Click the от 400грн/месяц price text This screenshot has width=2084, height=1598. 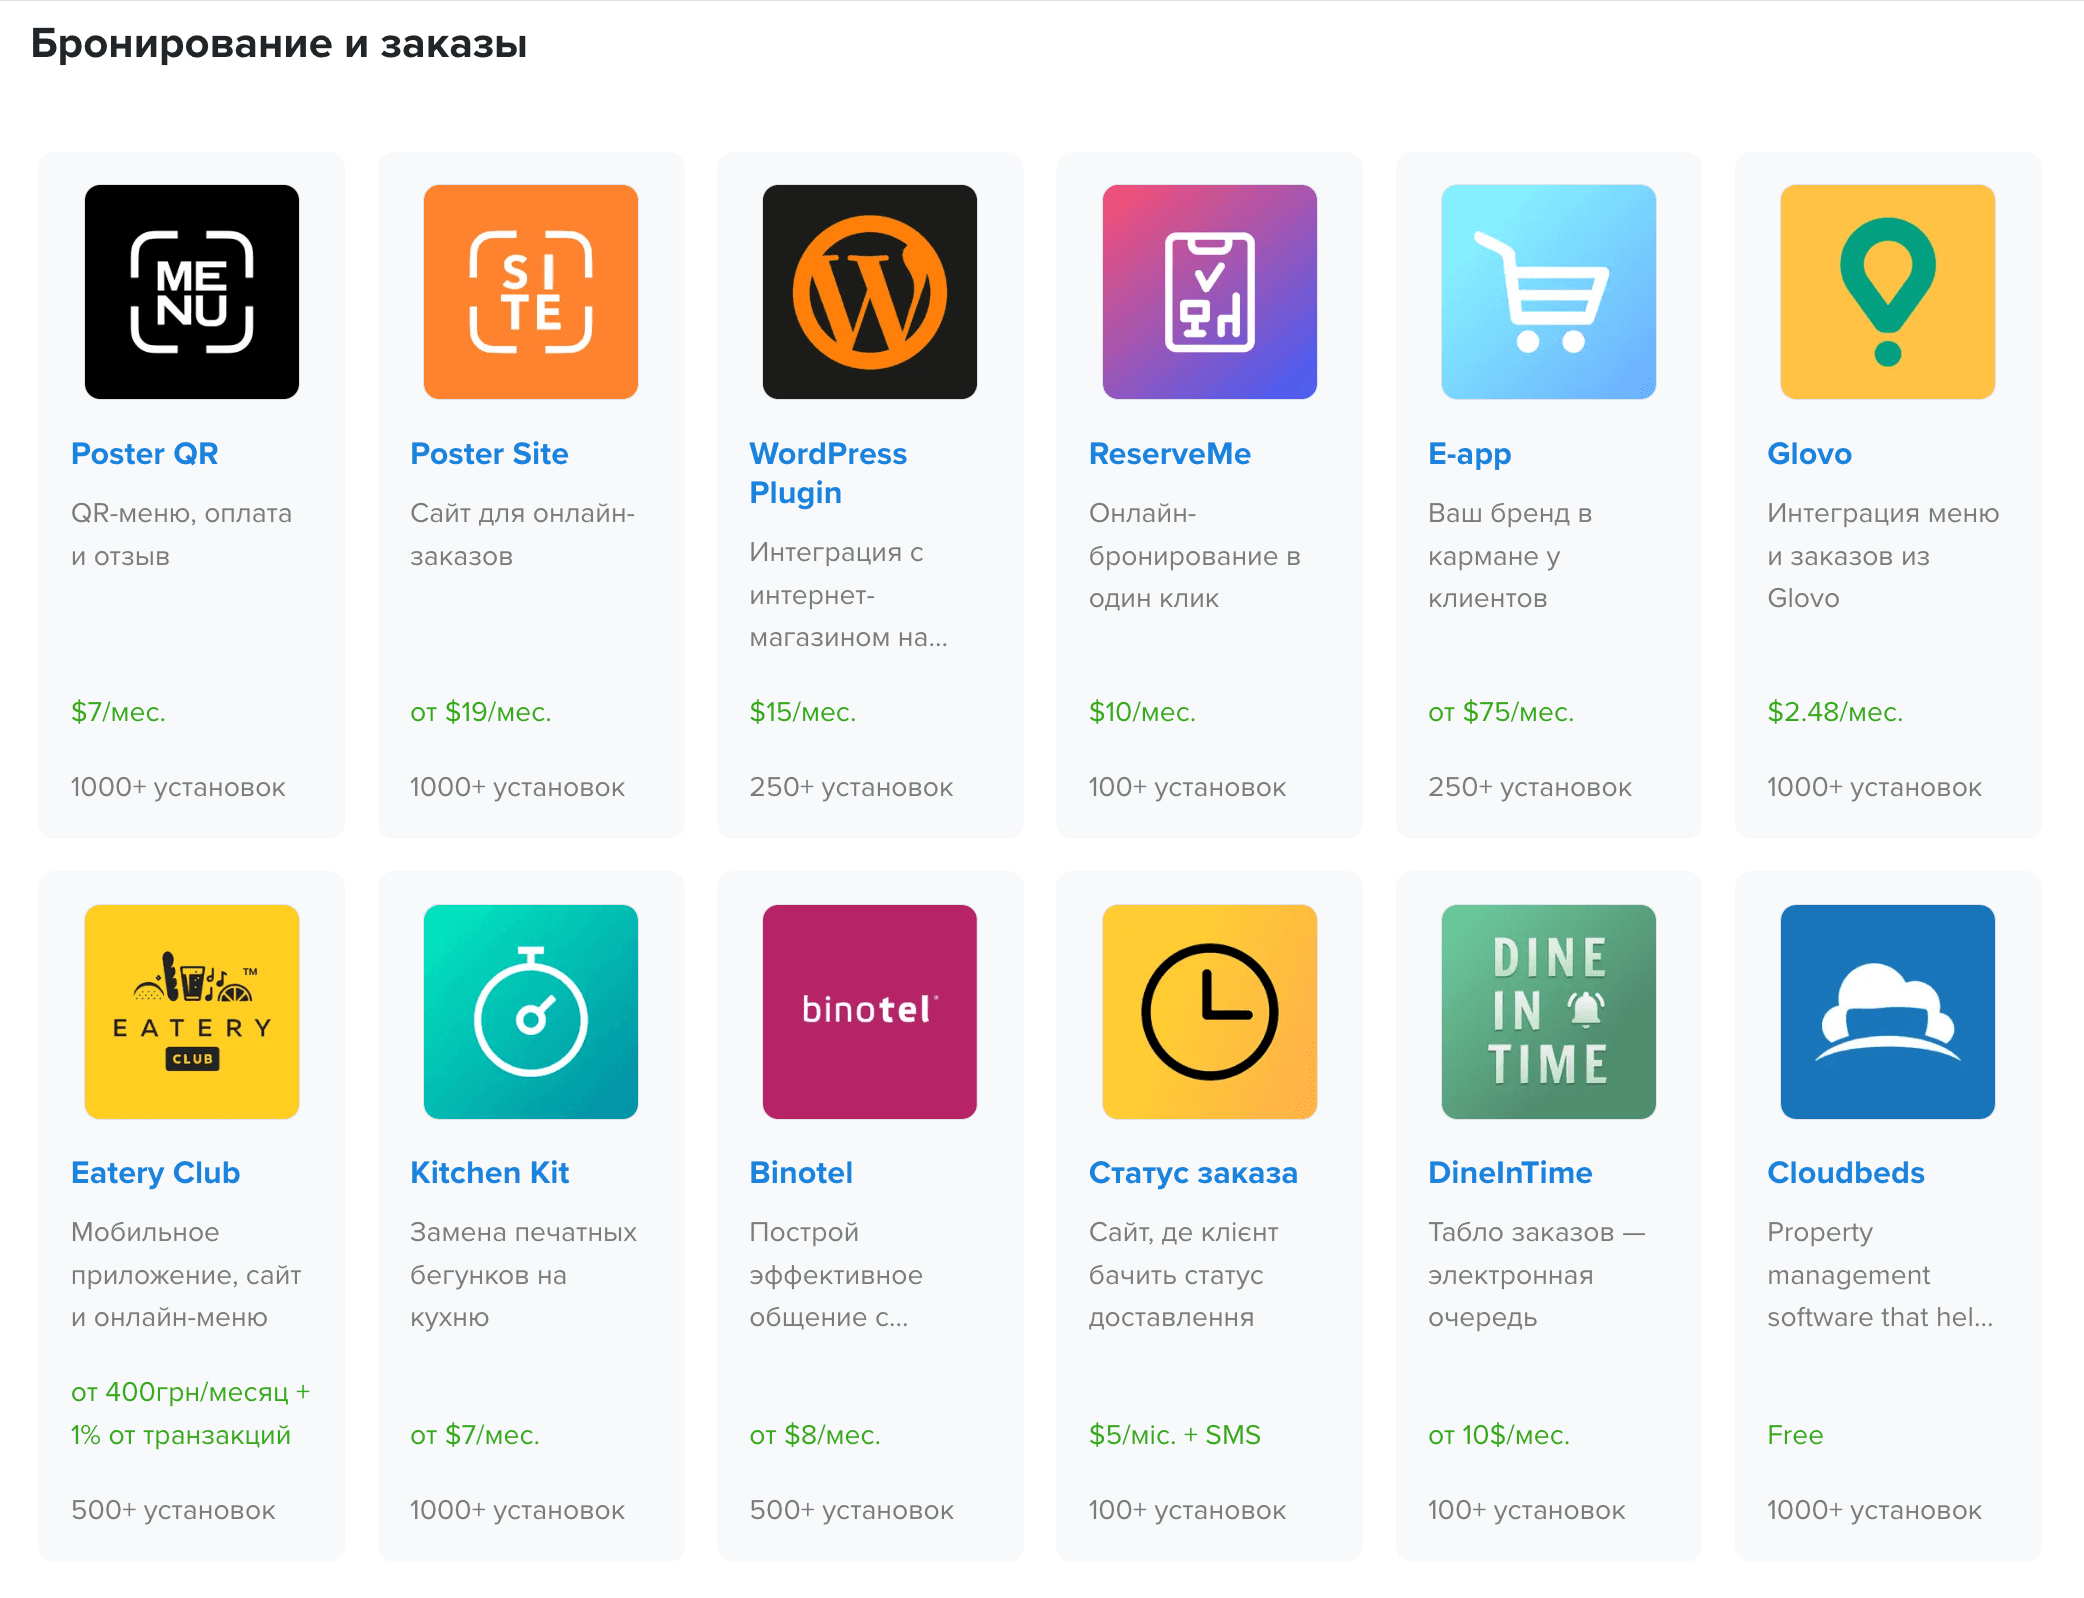tap(191, 1413)
